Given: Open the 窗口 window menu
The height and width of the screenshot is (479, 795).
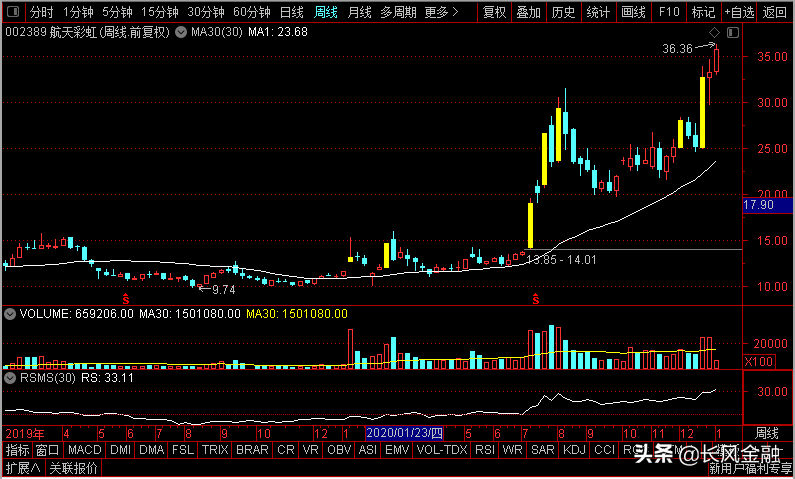Looking at the screenshot, I should (x=49, y=450).
